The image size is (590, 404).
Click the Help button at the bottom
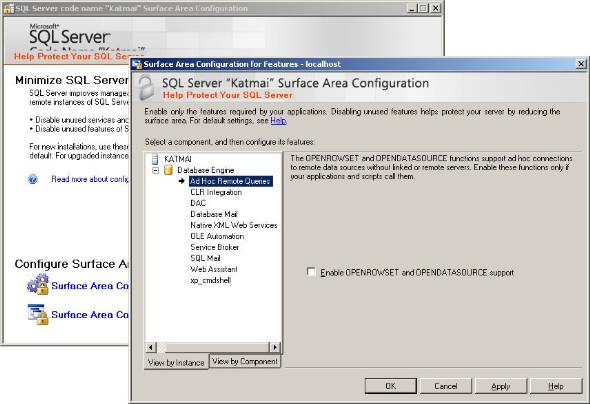(x=556, y=386)
